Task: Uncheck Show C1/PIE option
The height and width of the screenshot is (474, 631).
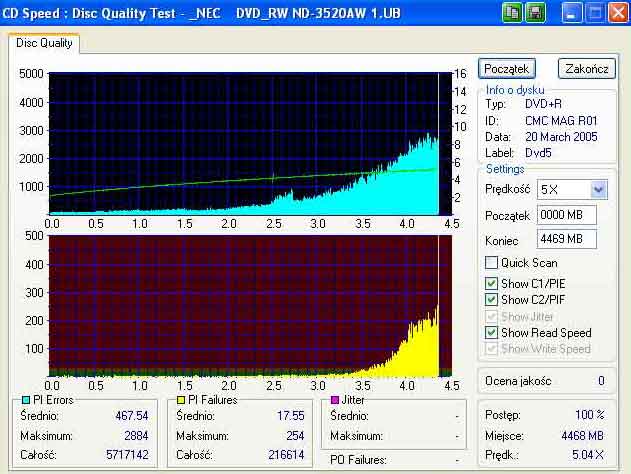Action: 491,283
